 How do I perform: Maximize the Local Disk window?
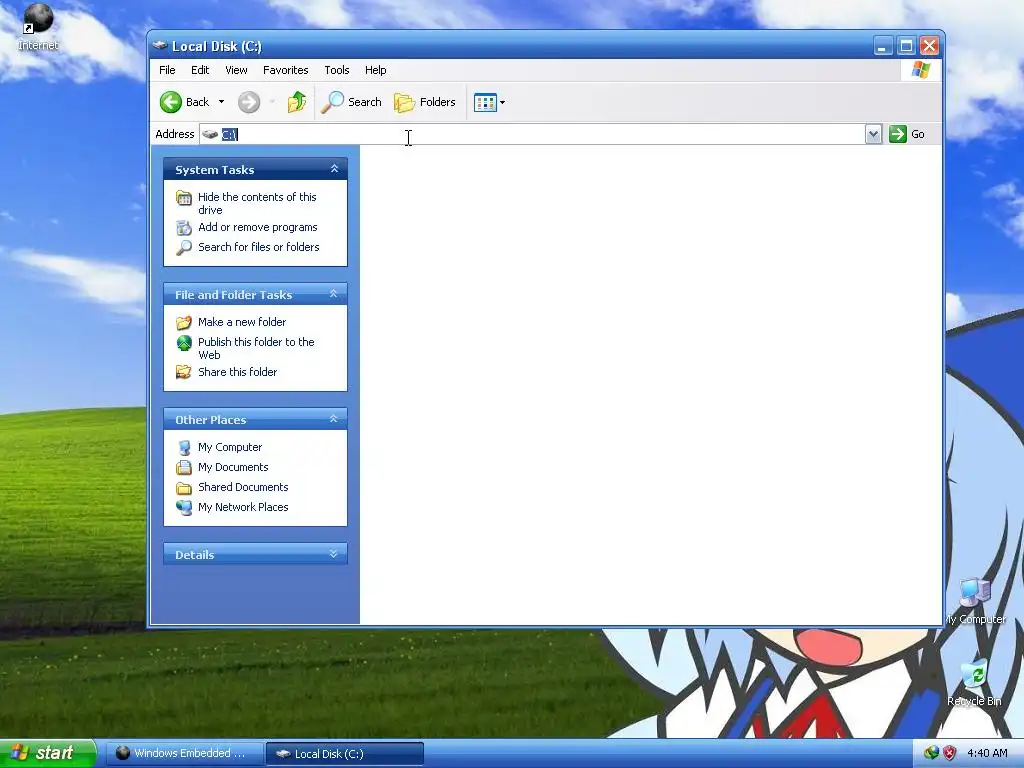click(x=906, y=46)
